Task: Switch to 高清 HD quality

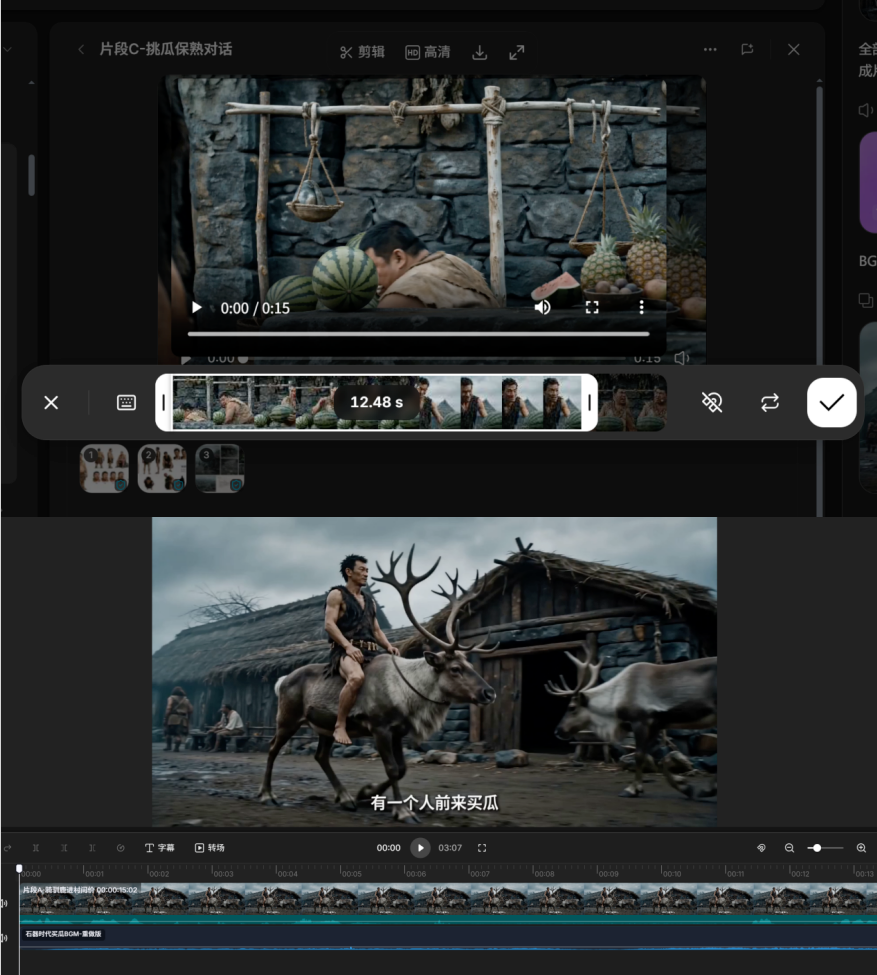Action: (x=428, y=52)
